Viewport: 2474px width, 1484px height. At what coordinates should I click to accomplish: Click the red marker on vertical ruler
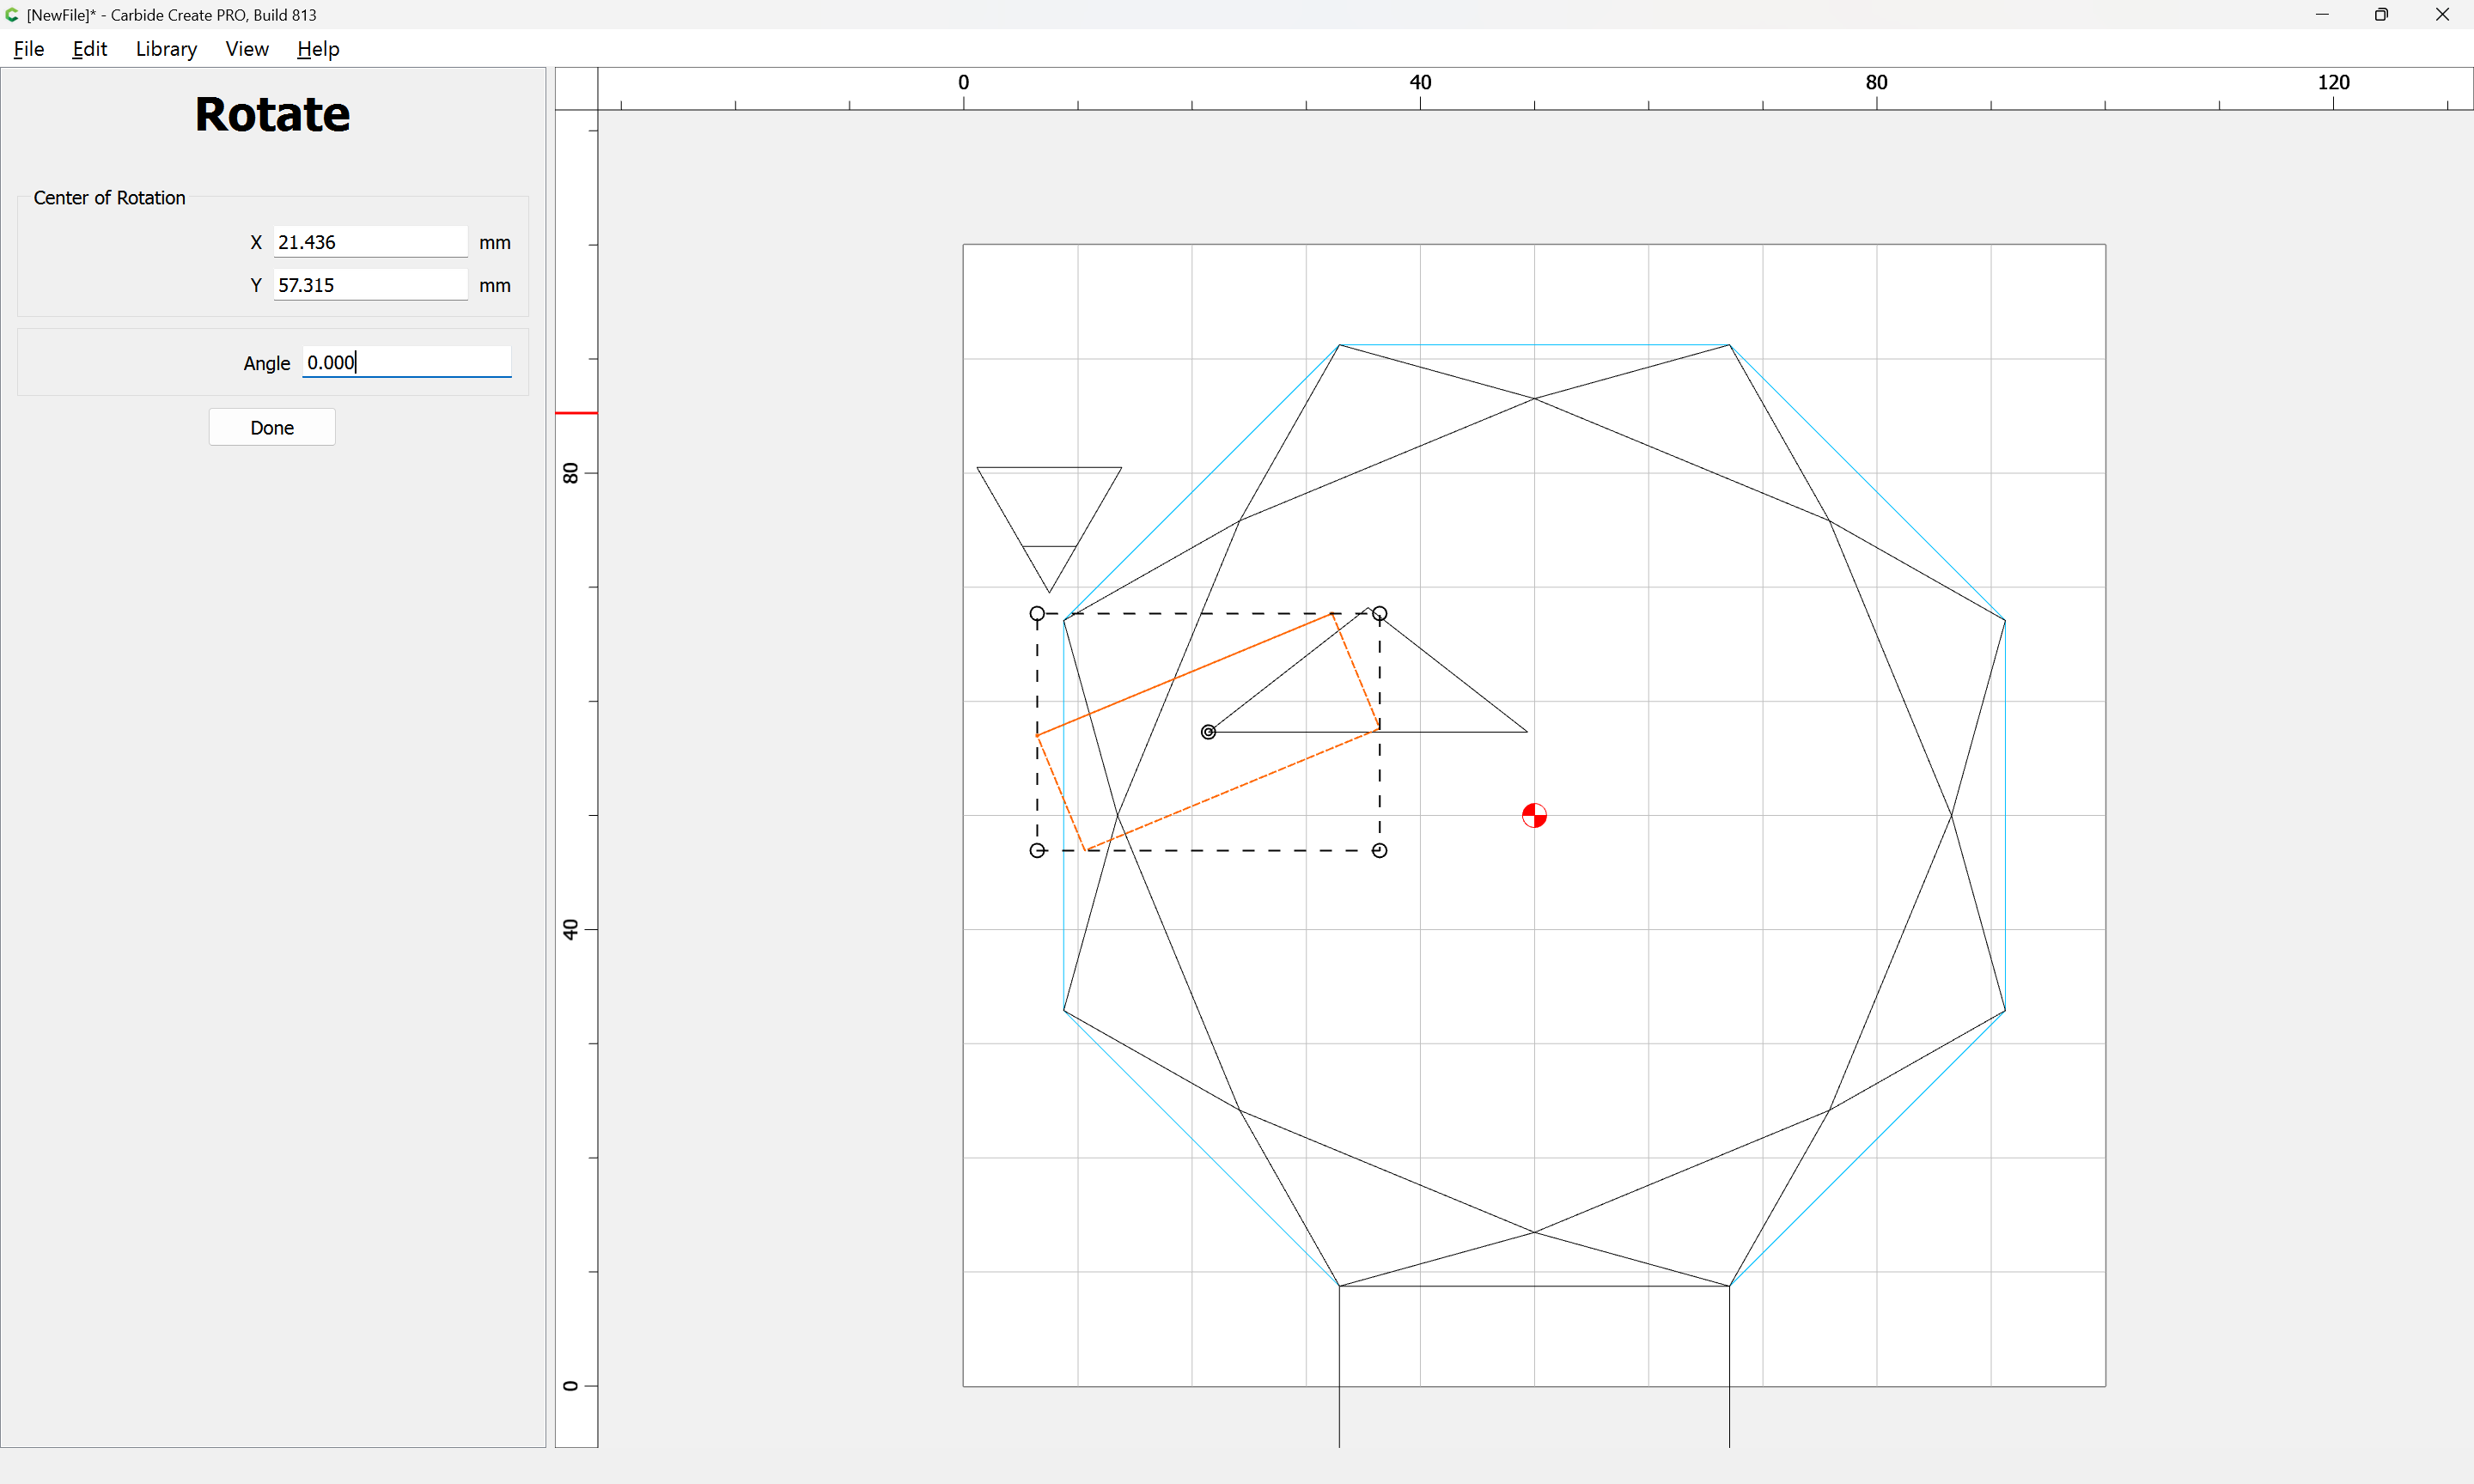click(x=576, y=412)
